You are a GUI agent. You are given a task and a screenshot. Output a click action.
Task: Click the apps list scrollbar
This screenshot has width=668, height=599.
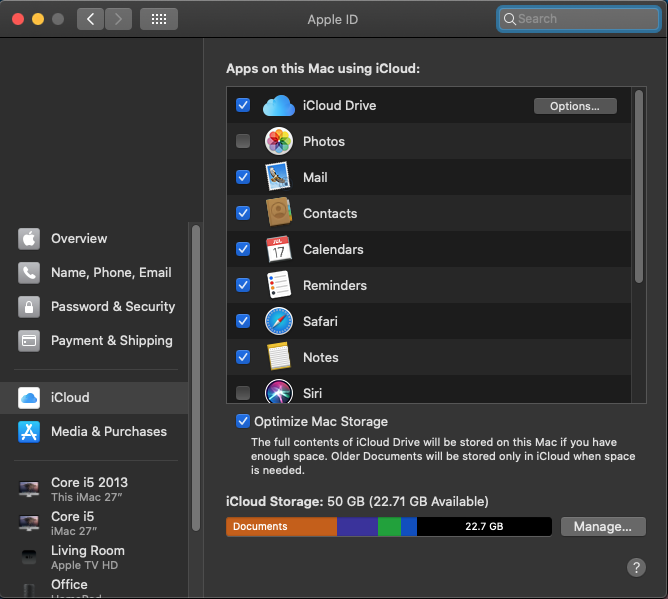pos(639,187)
